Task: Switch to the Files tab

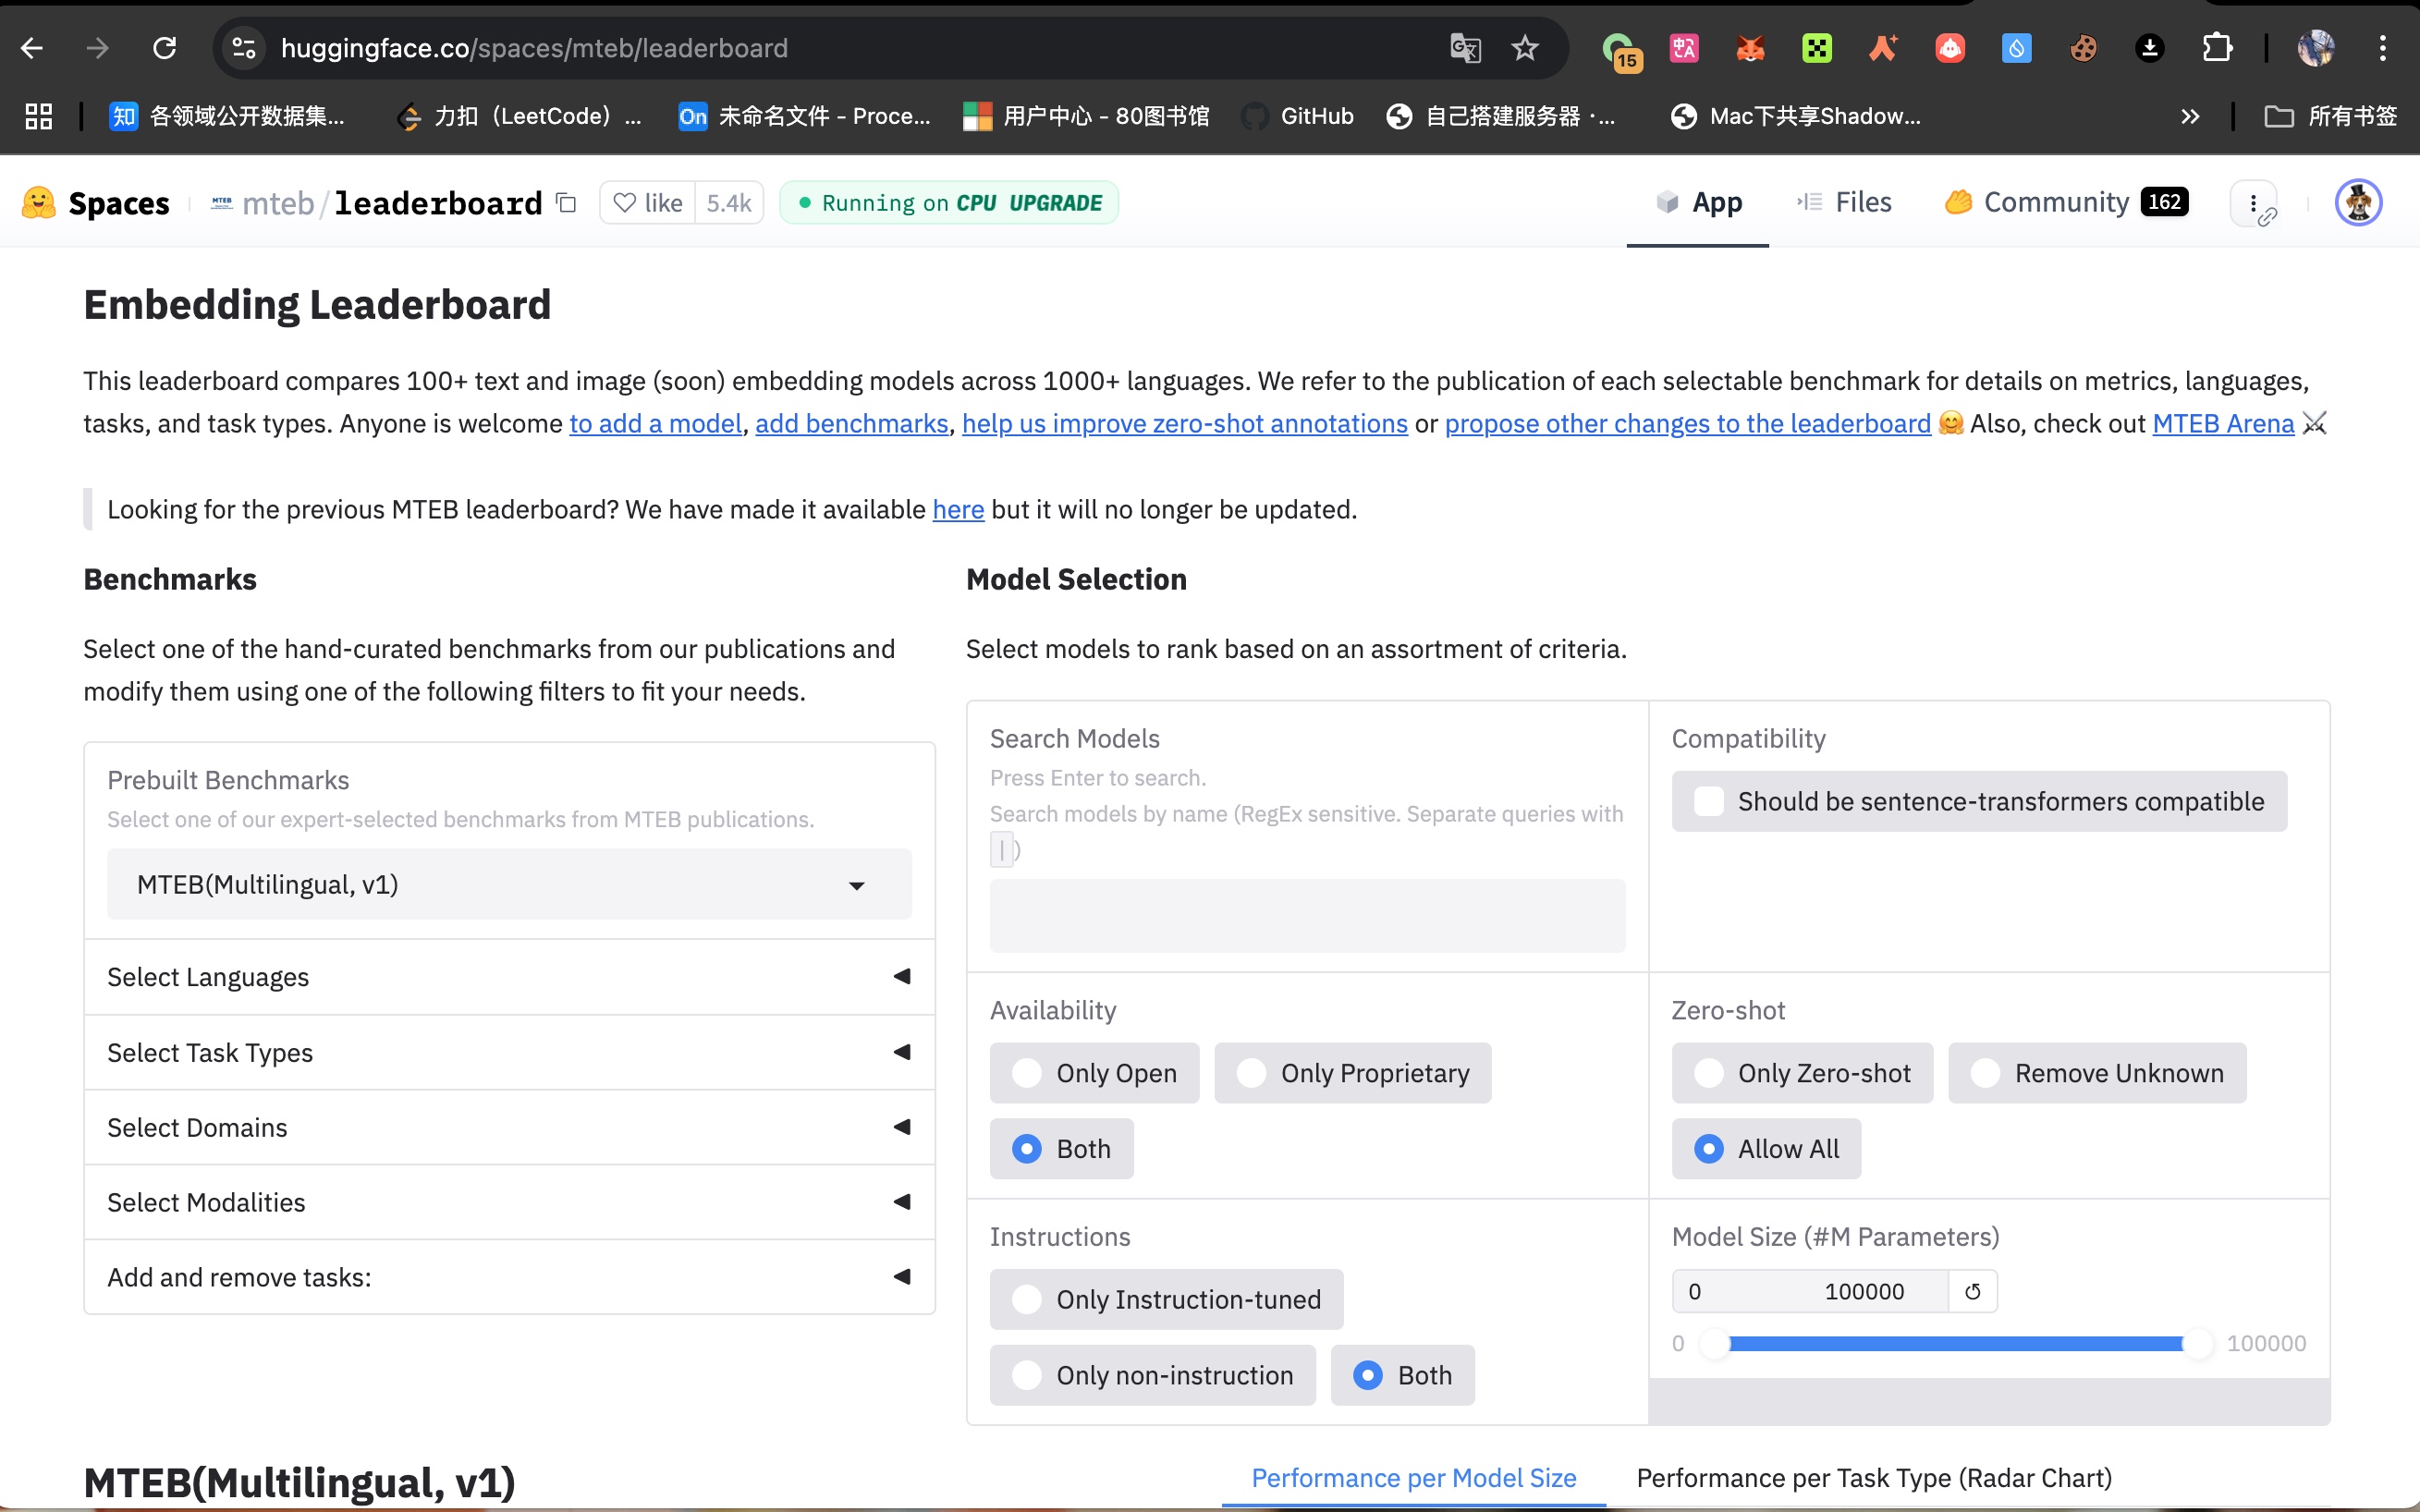Action: pos(1844,203)
